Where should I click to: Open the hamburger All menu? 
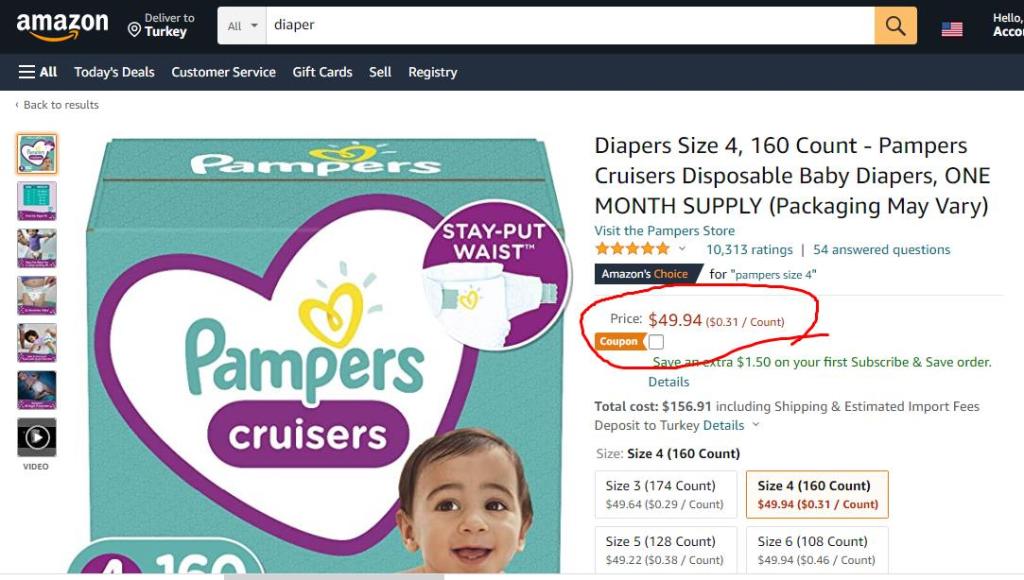(37, 72)
